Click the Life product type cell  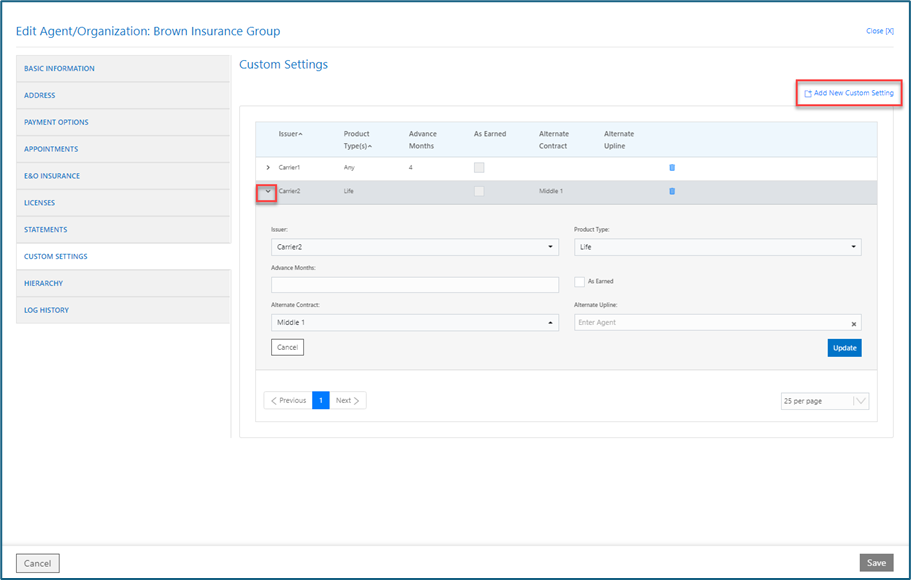click(349, 191)
